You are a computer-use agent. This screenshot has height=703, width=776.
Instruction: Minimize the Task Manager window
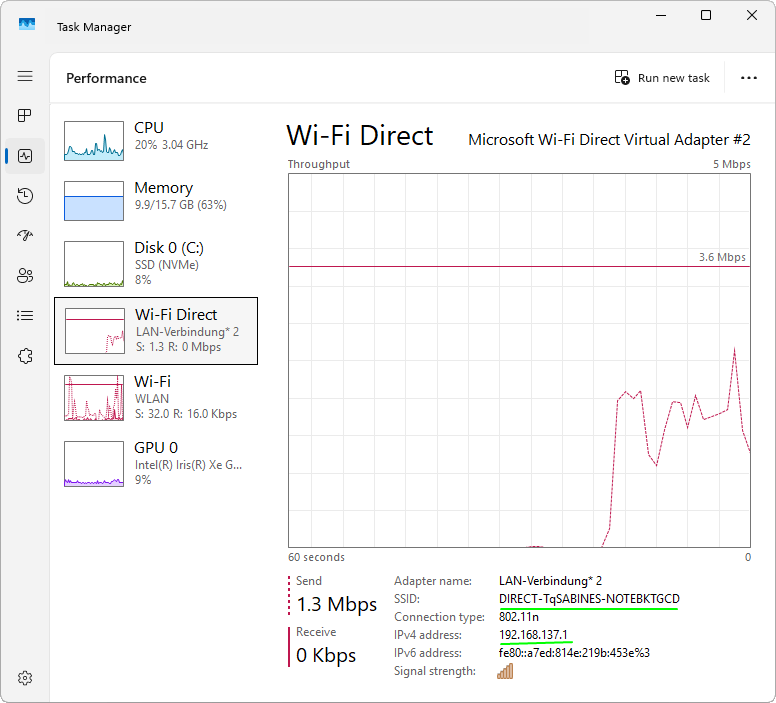[x=661, y=15]
